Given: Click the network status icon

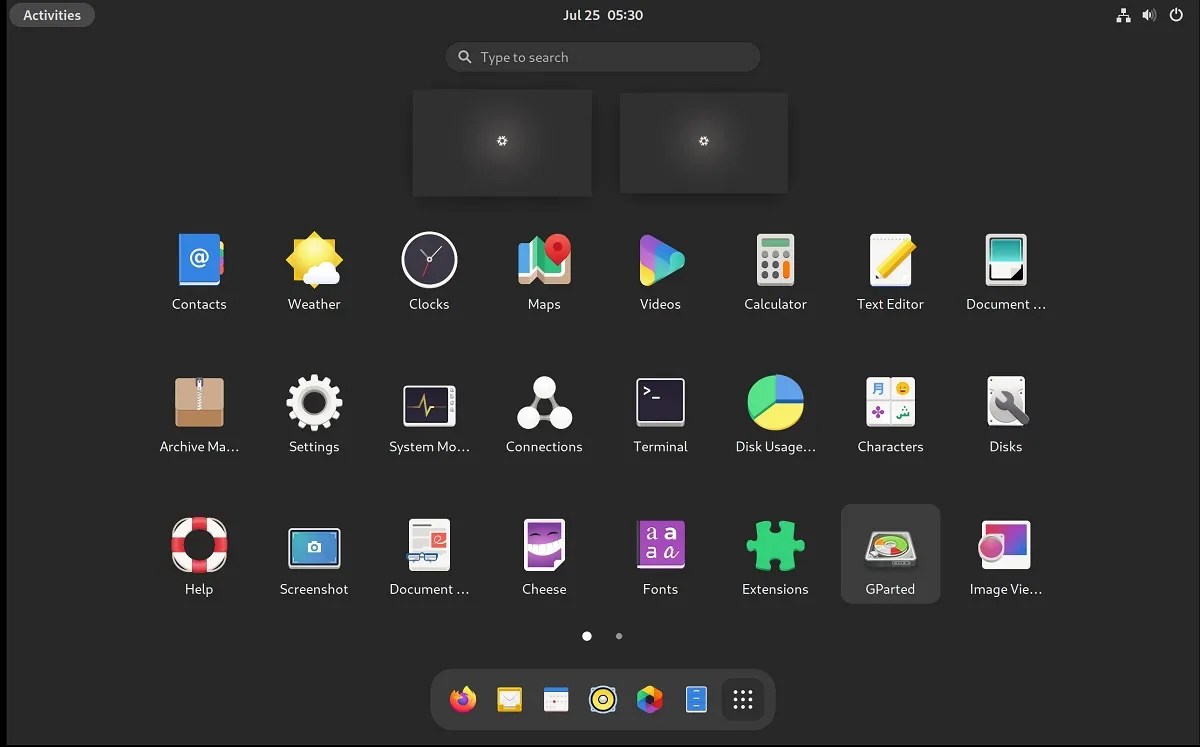Looking at the screenshot, I should [1123, 15].
